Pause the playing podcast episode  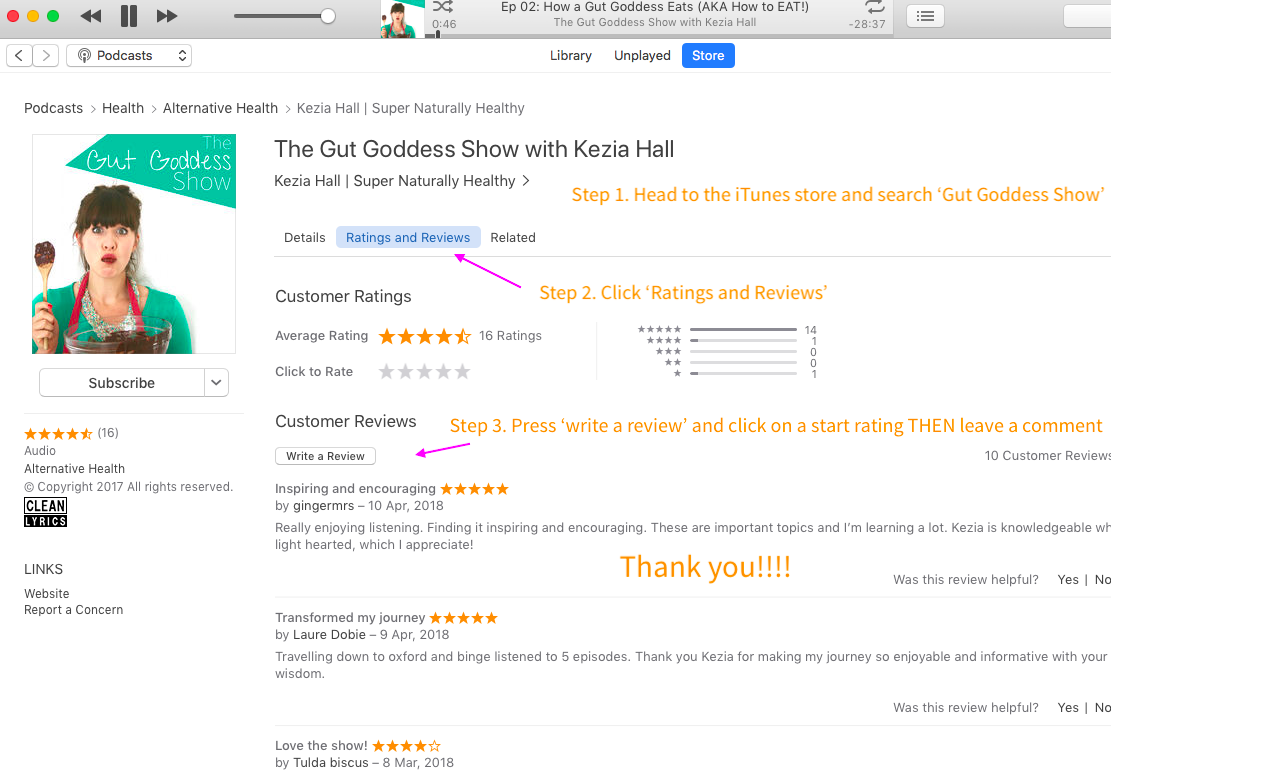(x=129, y=16)
